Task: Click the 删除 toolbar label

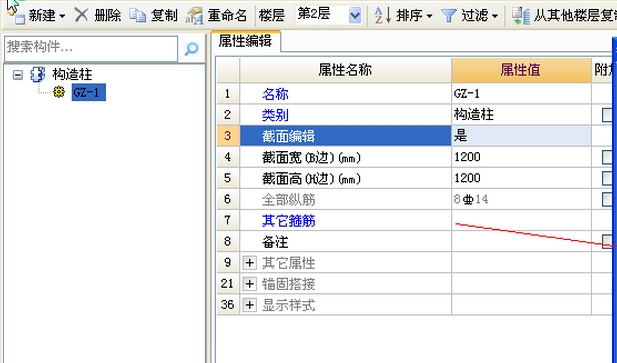Action: 107,16
